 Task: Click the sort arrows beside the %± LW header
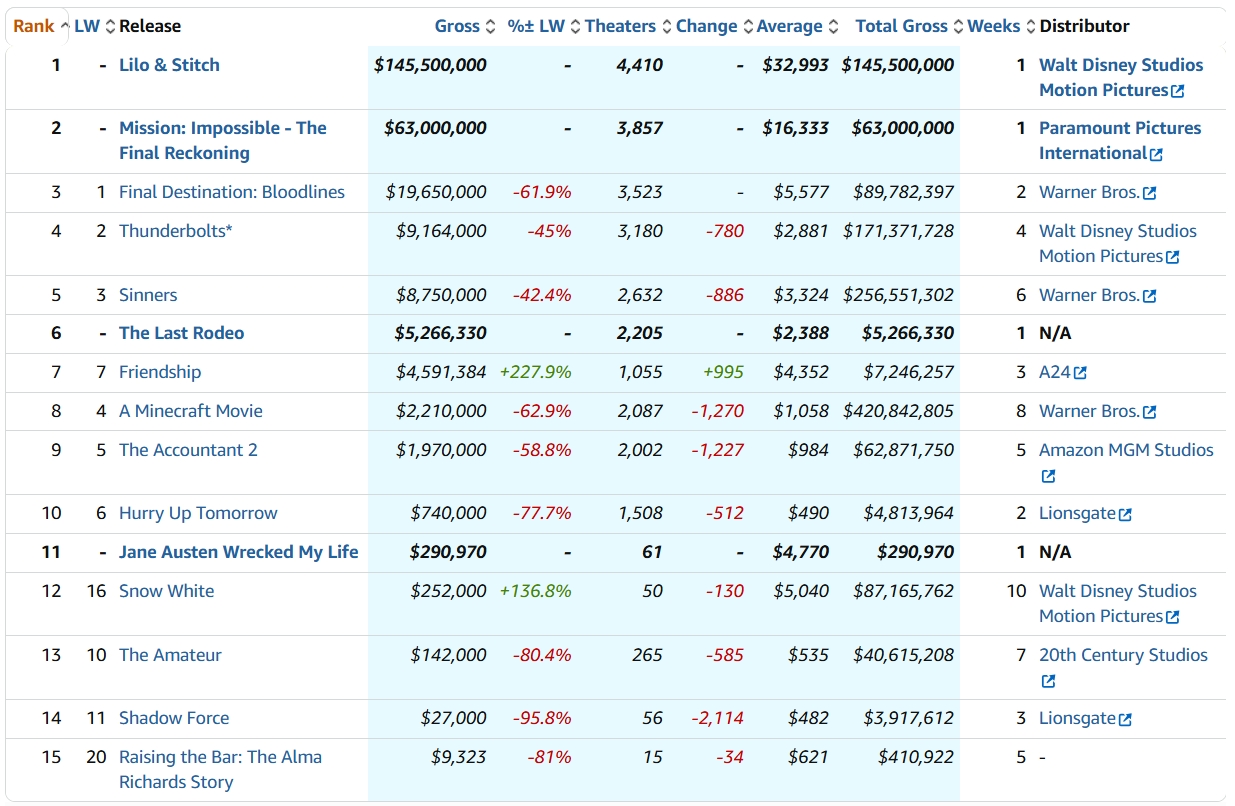[574, 26]
